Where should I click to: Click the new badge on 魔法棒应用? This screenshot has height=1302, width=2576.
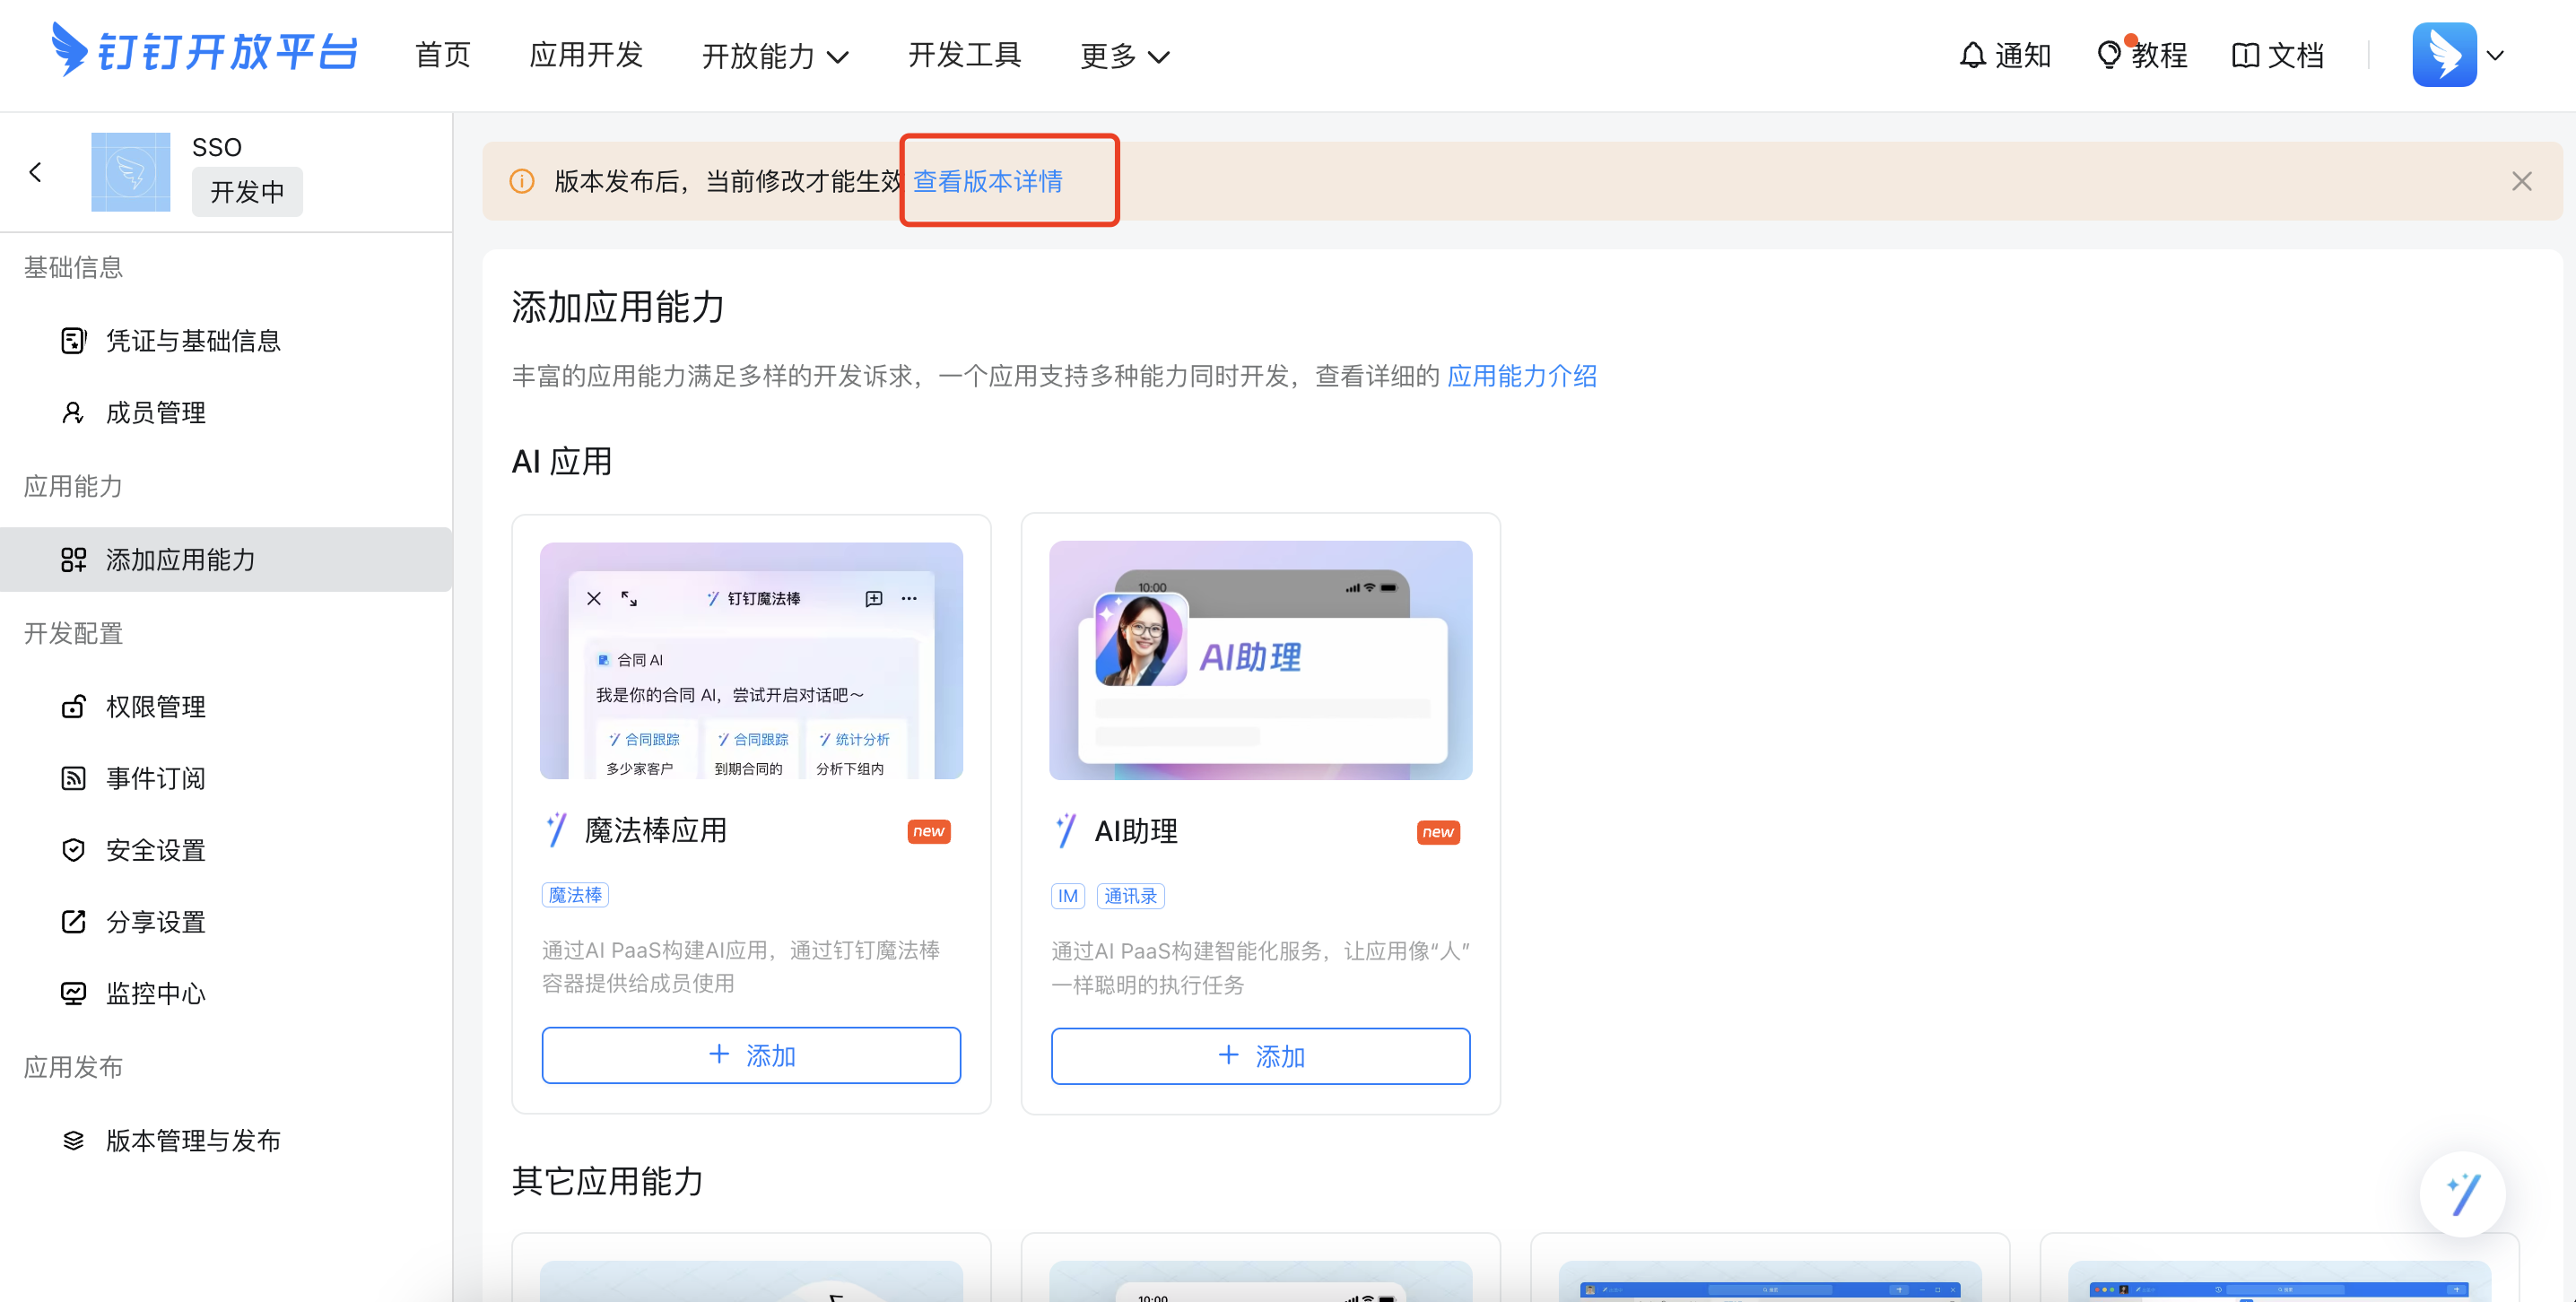(929, 832)
